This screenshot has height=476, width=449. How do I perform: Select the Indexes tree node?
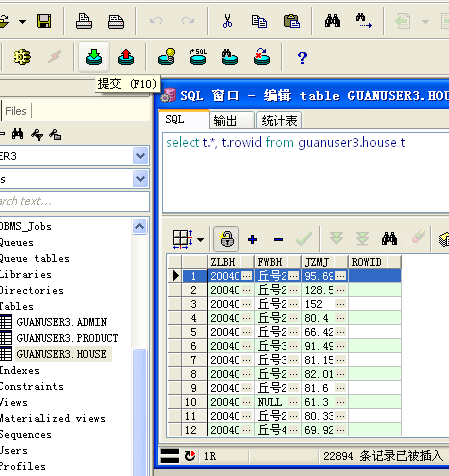(x=20, y=370)
